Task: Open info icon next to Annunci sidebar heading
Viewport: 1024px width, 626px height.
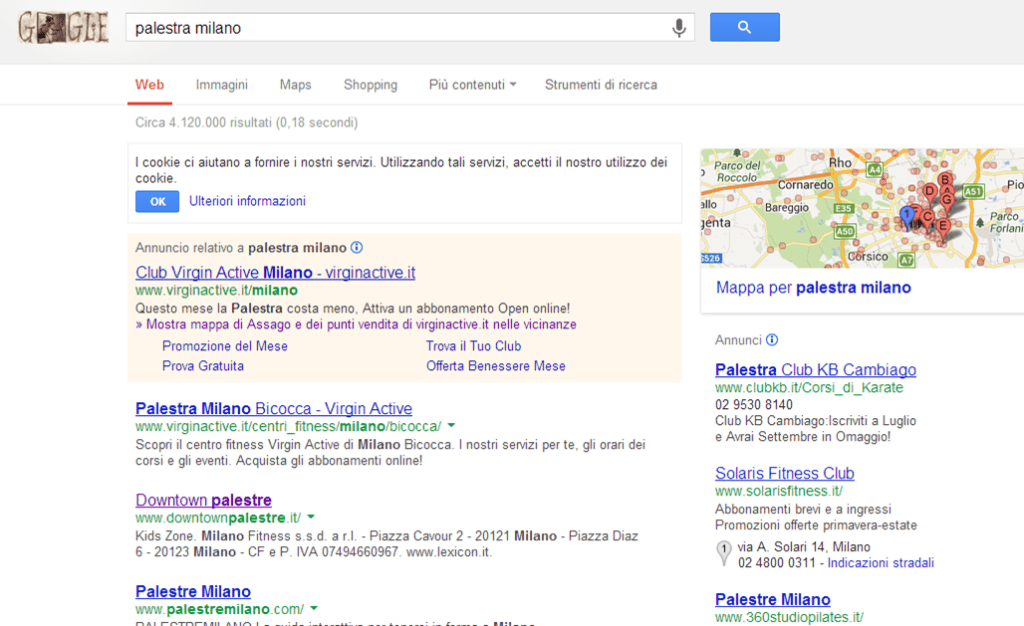Action: click(772, 339)
